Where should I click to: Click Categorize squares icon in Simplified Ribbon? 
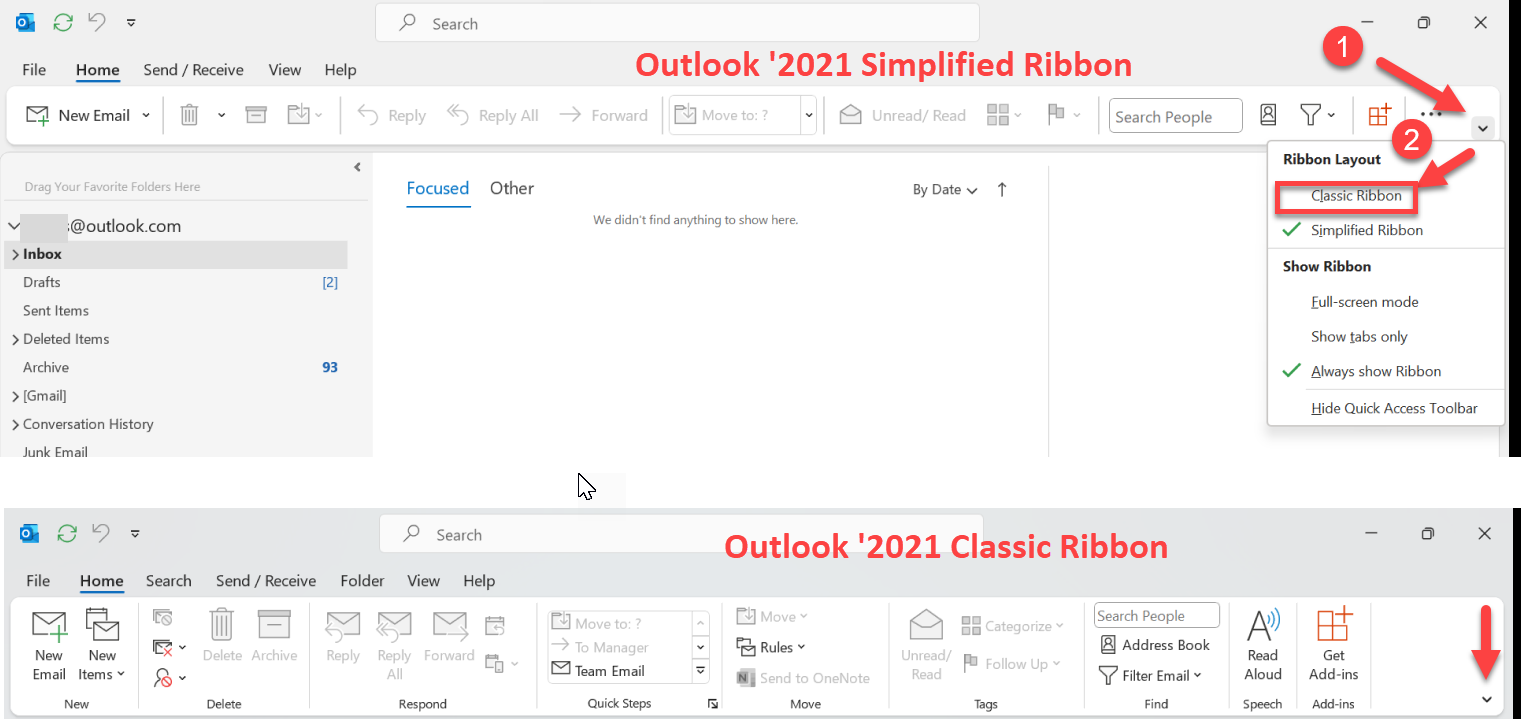[x=998, y=115]
